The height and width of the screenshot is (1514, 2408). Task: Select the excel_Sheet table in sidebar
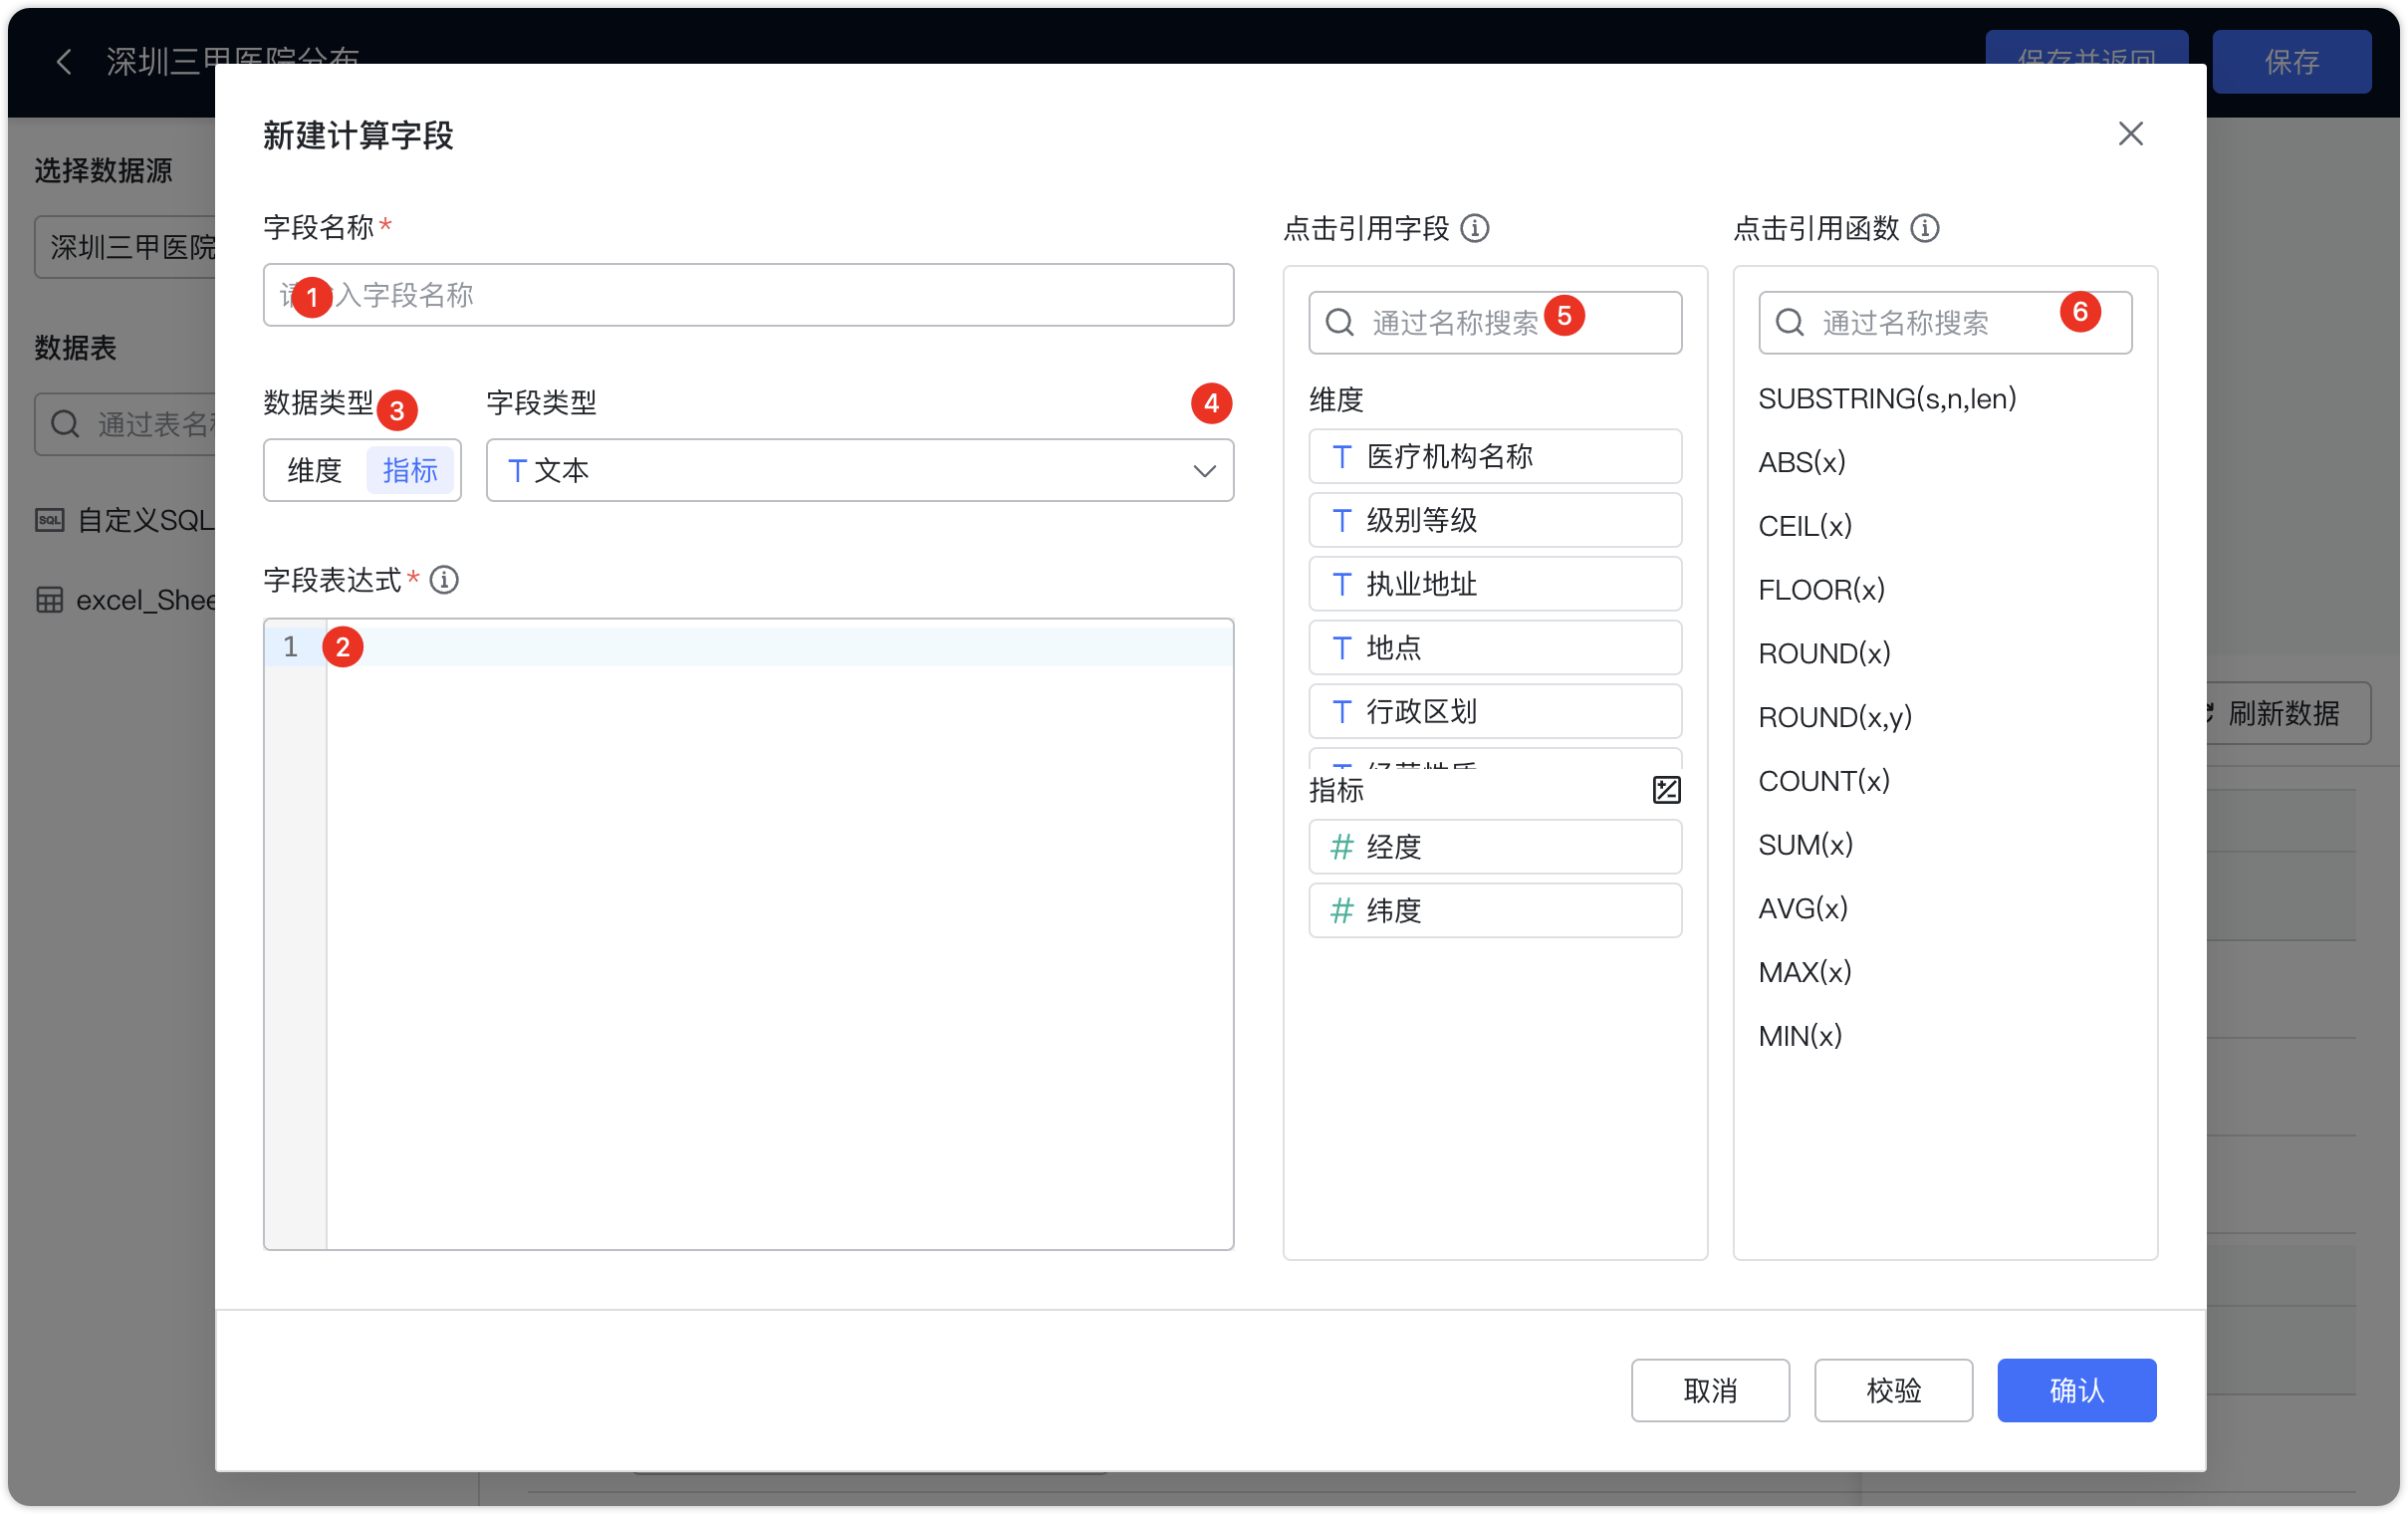[126, 600]
